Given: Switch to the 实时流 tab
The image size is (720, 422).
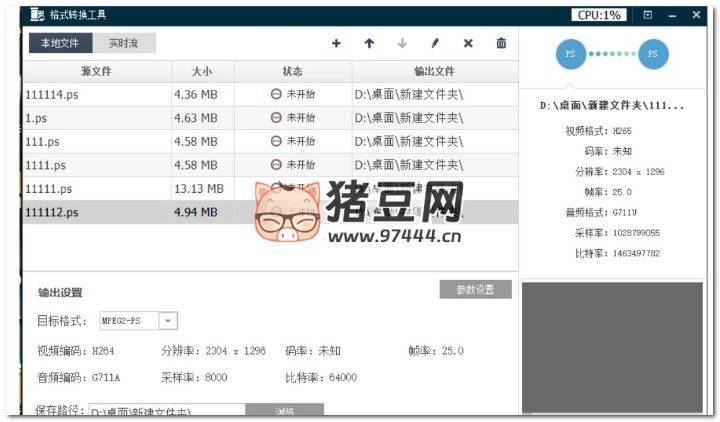Looking at the screenshot, I should (124, 43).
